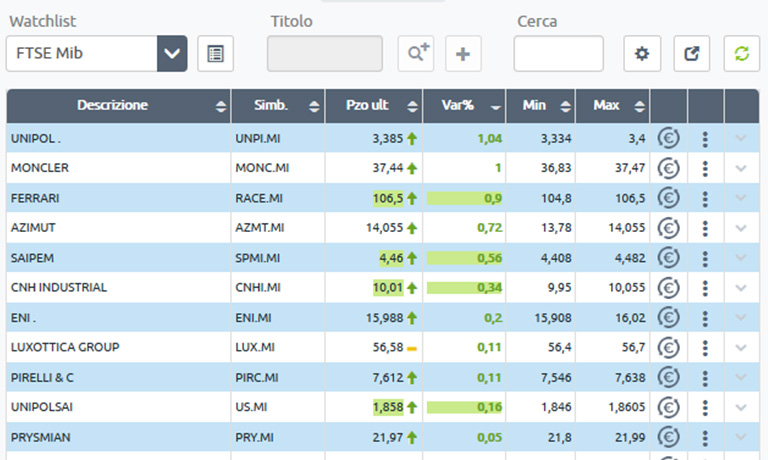Screen dimensions: 768x460
Task: Select the CNHI.MI symbol cell
Action: [278, 288]
